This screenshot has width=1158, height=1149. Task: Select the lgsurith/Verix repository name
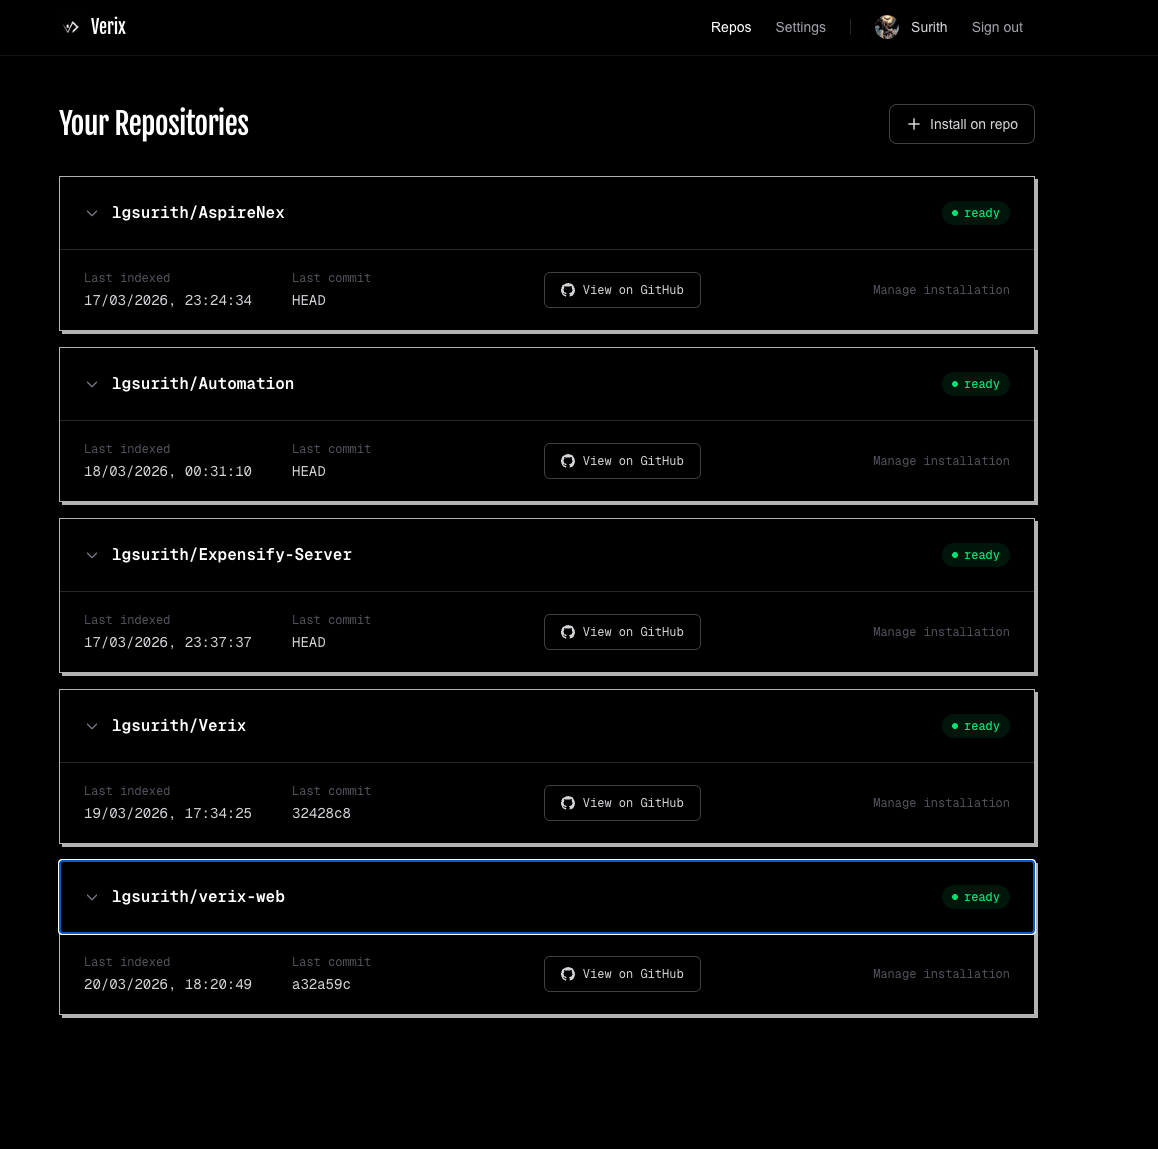(x=179, y=726)
